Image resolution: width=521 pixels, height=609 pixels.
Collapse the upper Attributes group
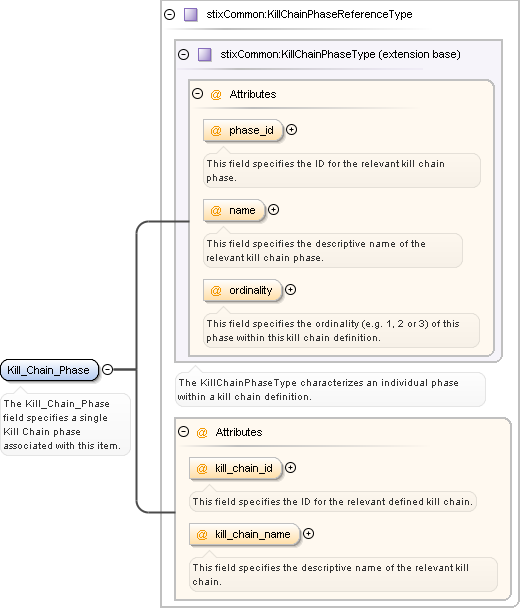[197, 94]
